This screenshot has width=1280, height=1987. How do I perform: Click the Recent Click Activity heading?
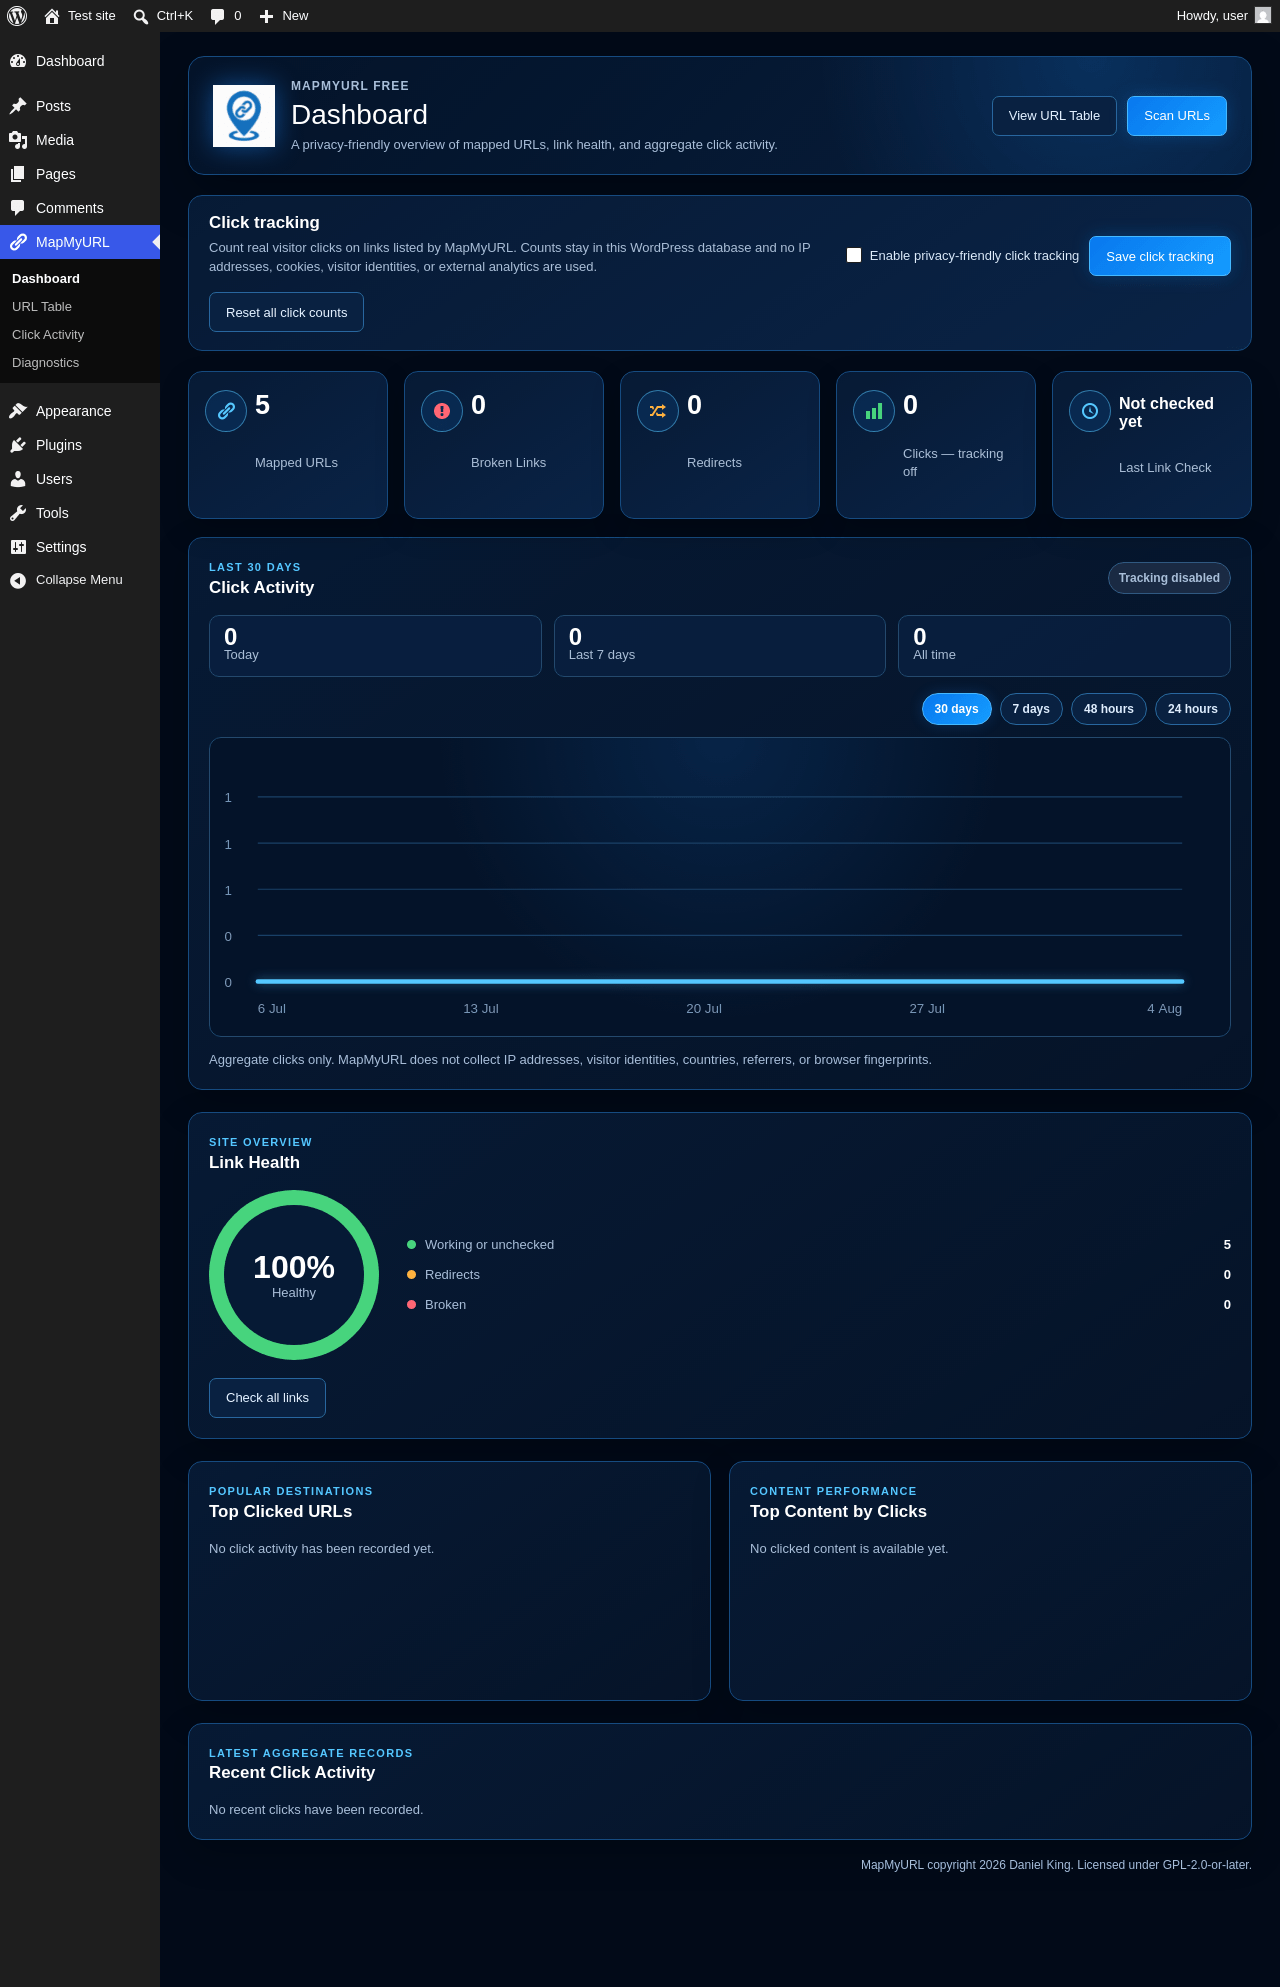(292, 1773)
